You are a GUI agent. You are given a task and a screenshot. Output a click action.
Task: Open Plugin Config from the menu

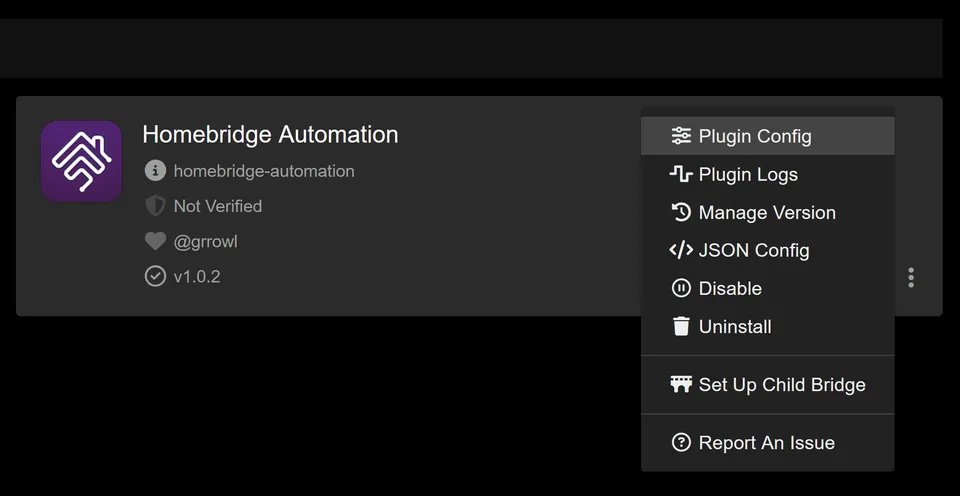coord(767,136)
